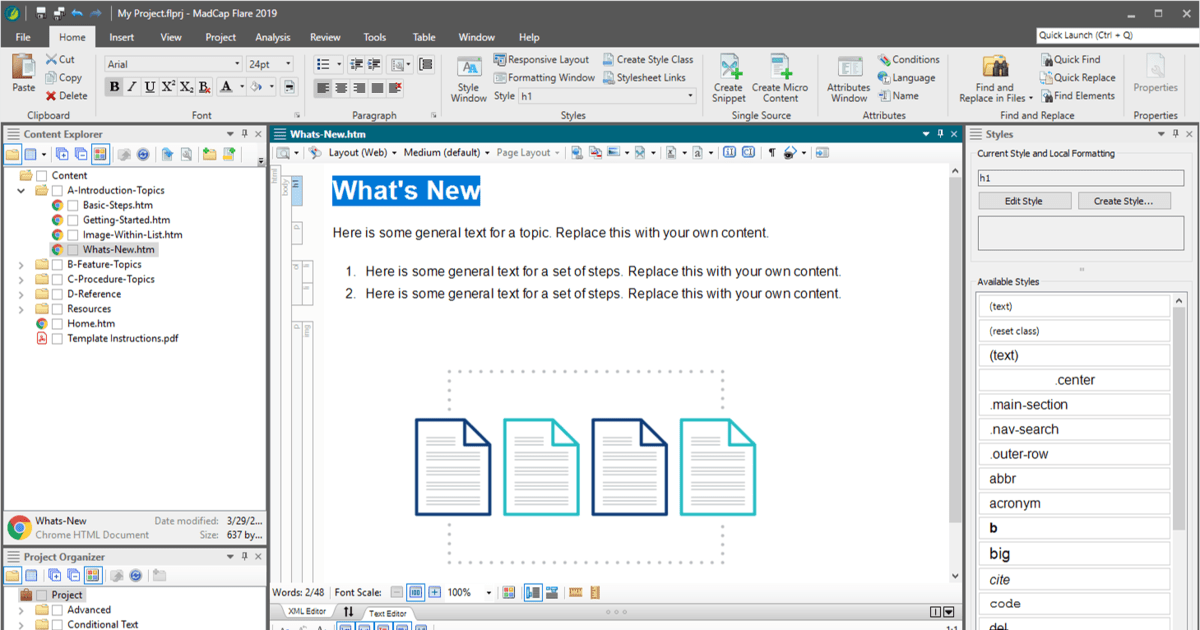Toggle align left paragraph
This screenshot has width=1200, height=630.
point(323,88)
